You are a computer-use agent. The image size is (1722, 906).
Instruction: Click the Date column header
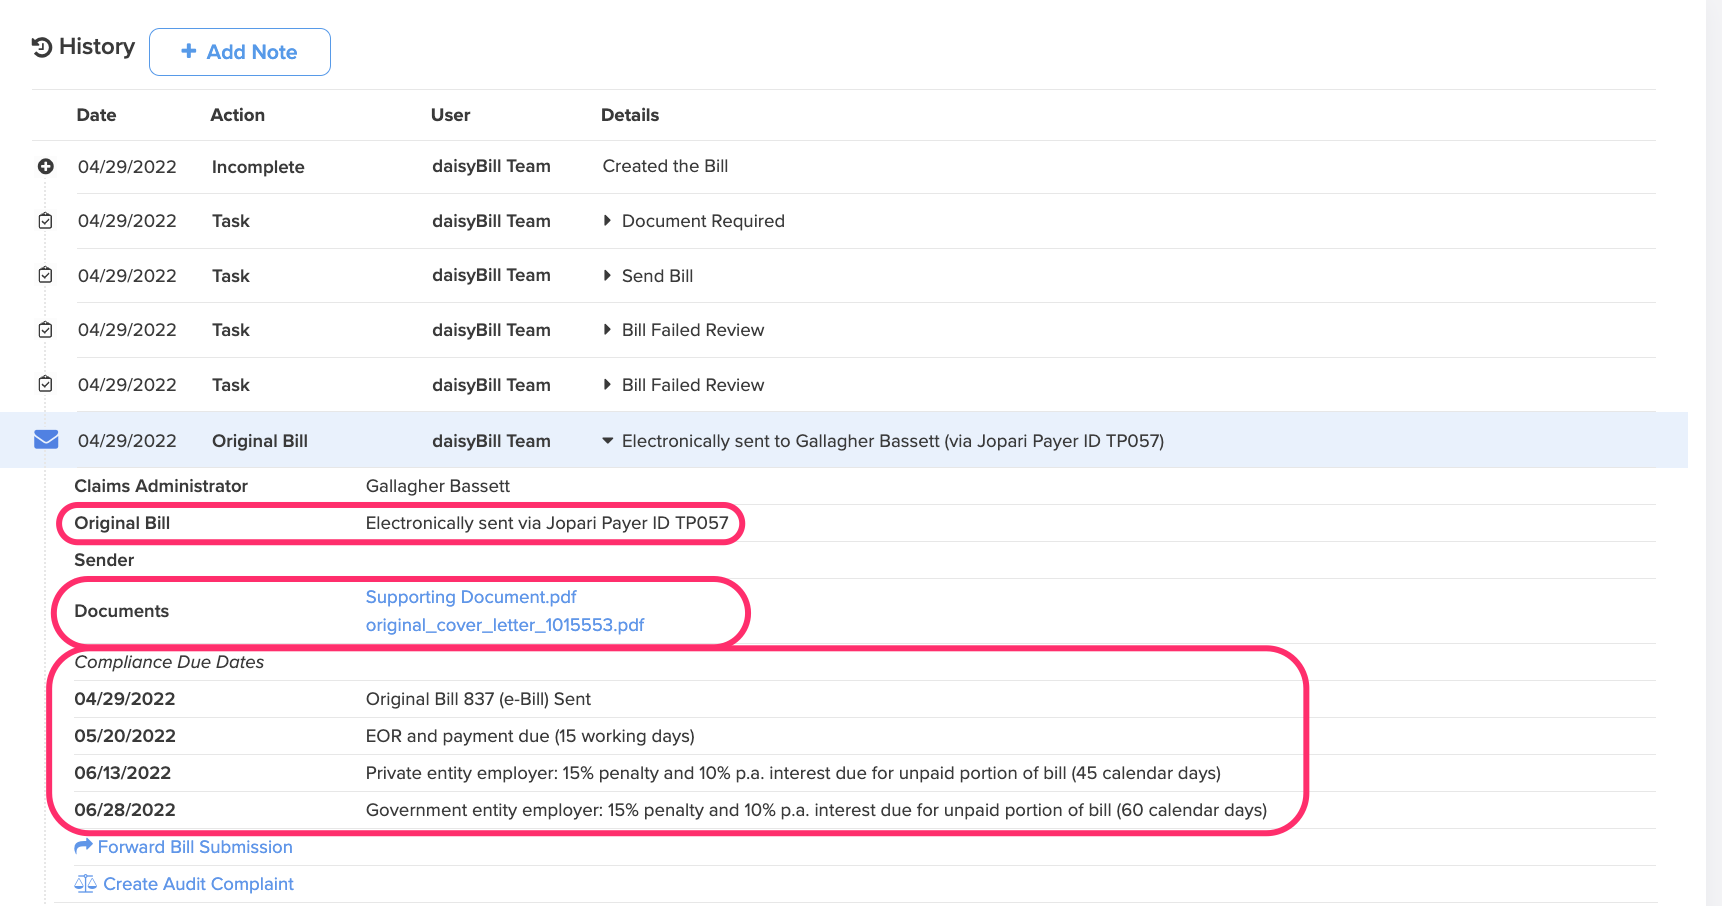[96, 115]
